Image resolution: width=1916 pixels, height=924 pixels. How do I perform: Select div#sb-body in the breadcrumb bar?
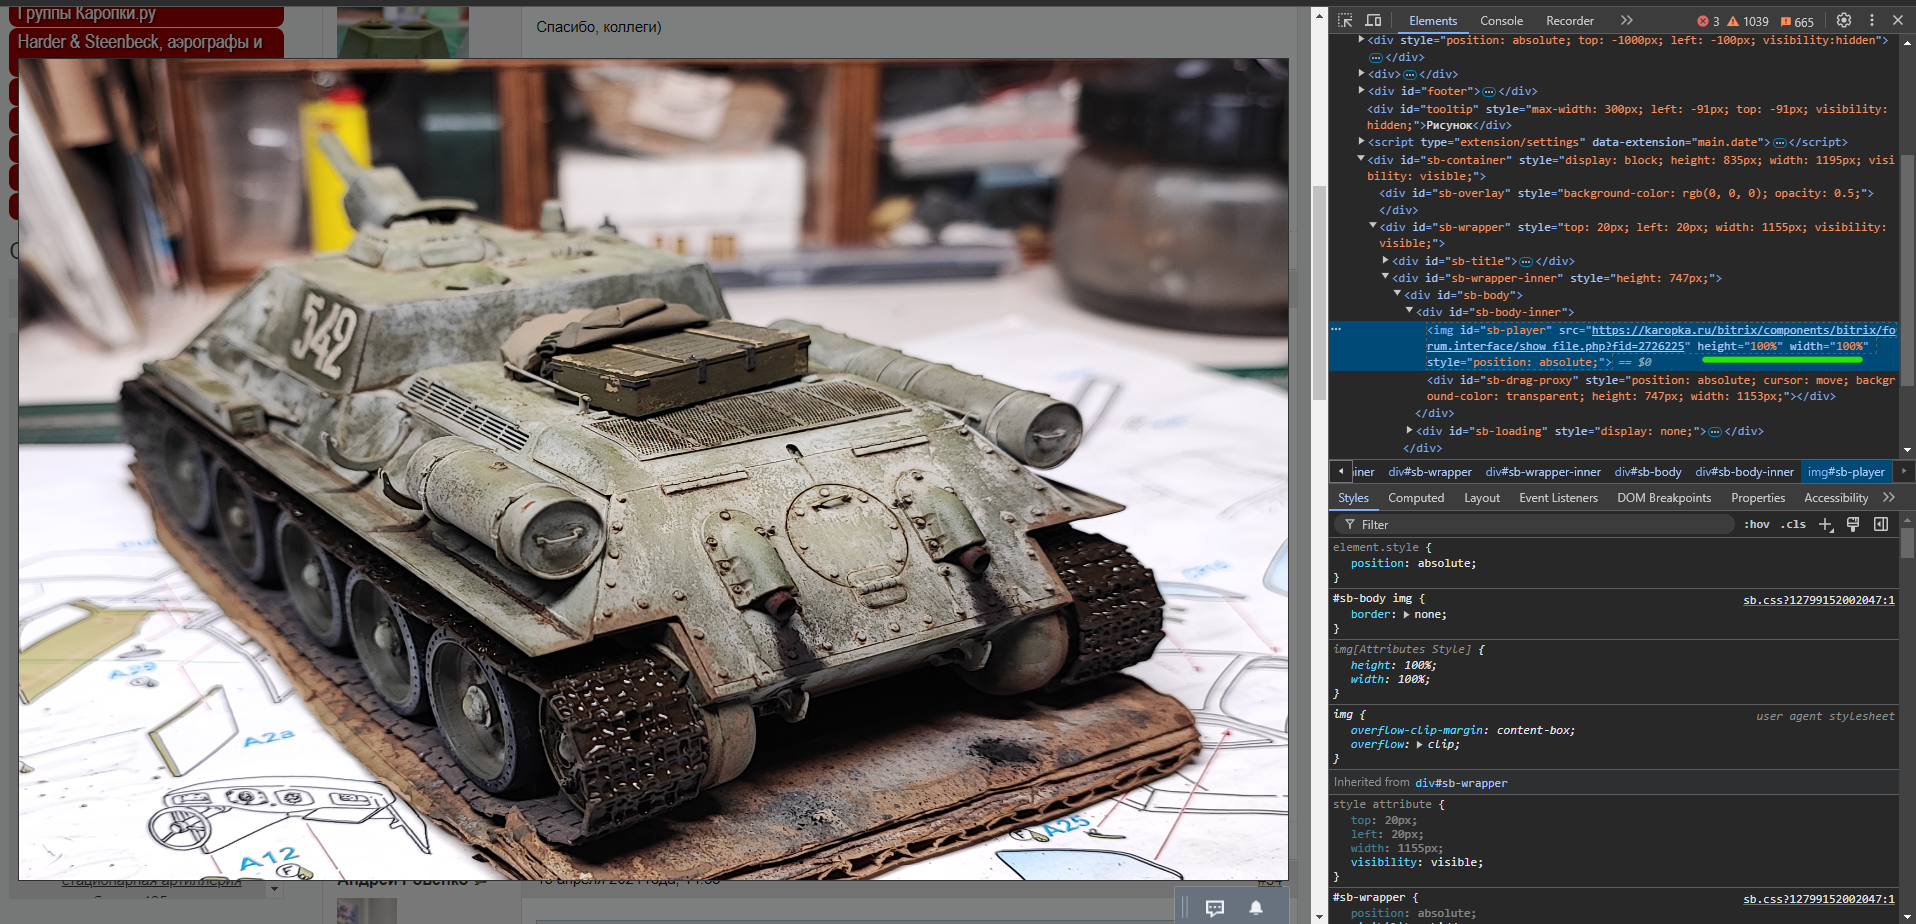click(x=1647, y=472)
